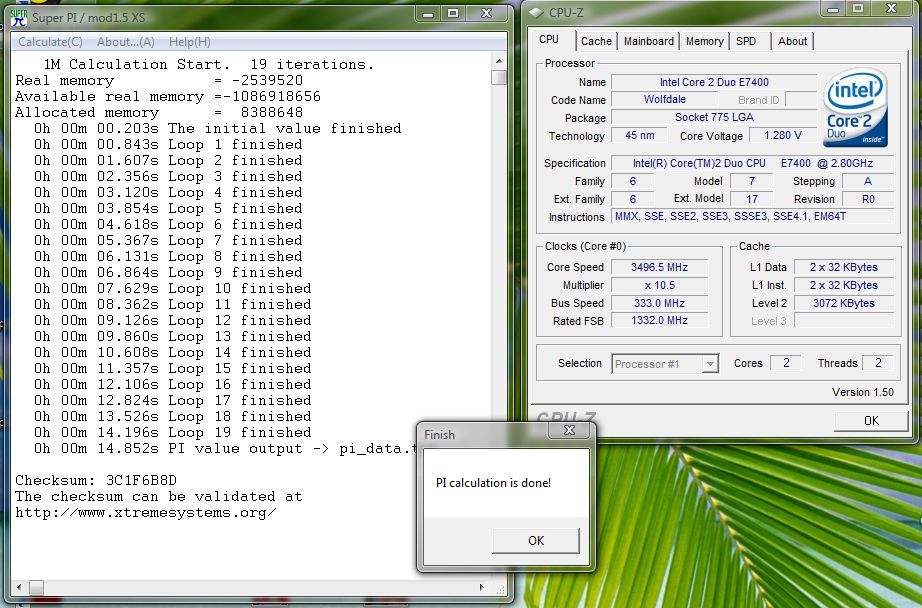Click the '1M Calculation Start. 19 iterations.' line

click(208, 65)
